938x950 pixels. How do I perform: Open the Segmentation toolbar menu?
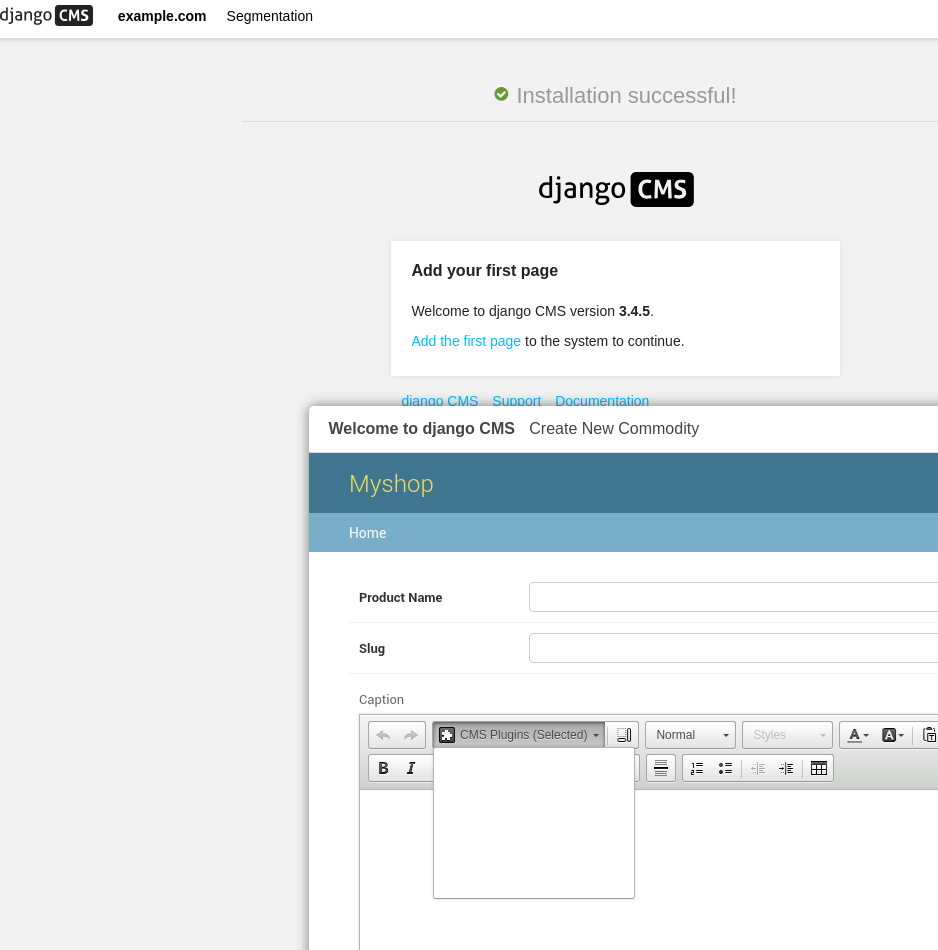270,16
